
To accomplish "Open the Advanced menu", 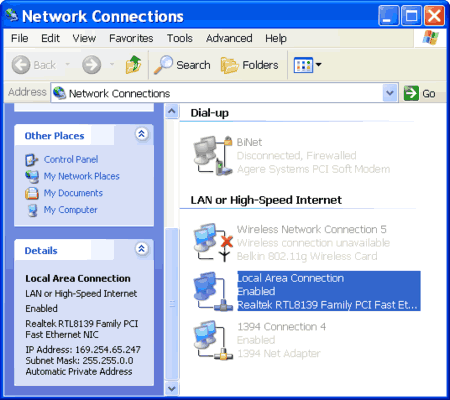I will click(229, 38).
